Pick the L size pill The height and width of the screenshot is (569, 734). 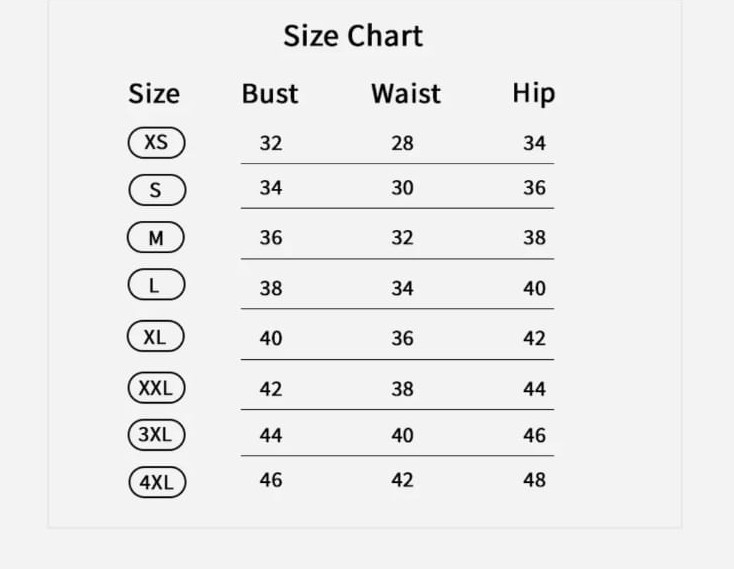coord(156,286)
